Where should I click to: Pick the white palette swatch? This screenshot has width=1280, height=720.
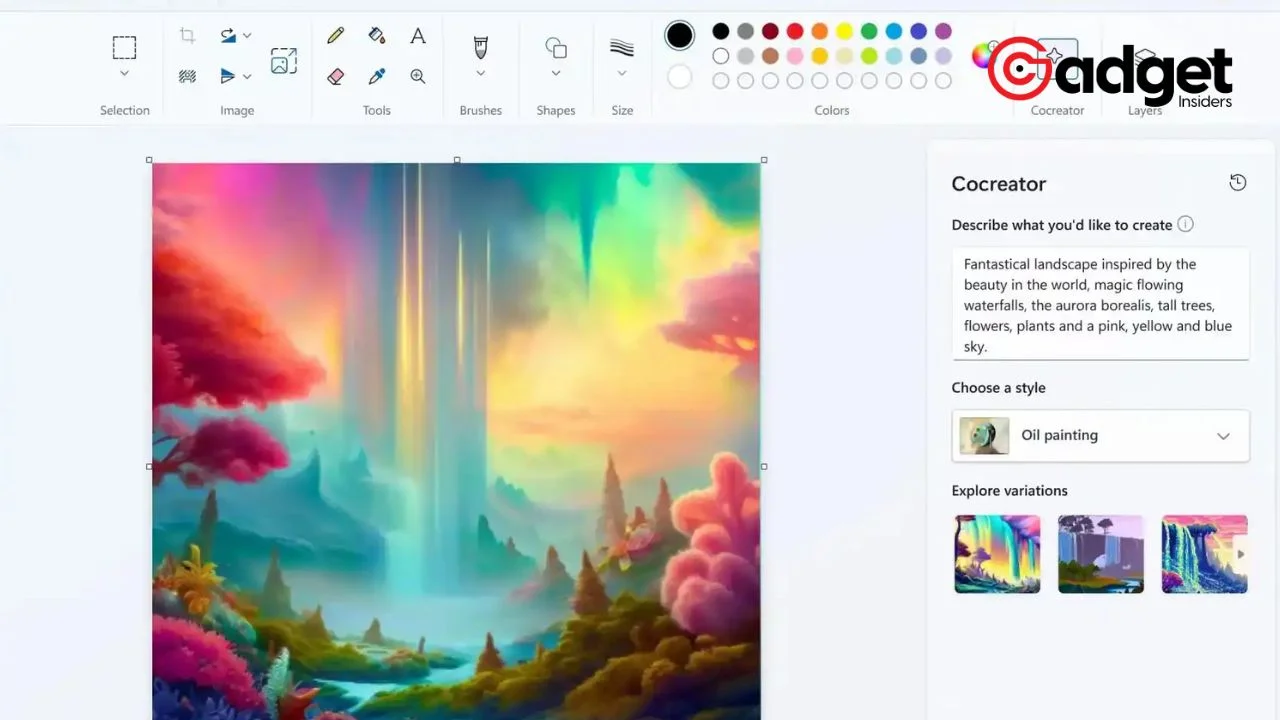point(720,56)
